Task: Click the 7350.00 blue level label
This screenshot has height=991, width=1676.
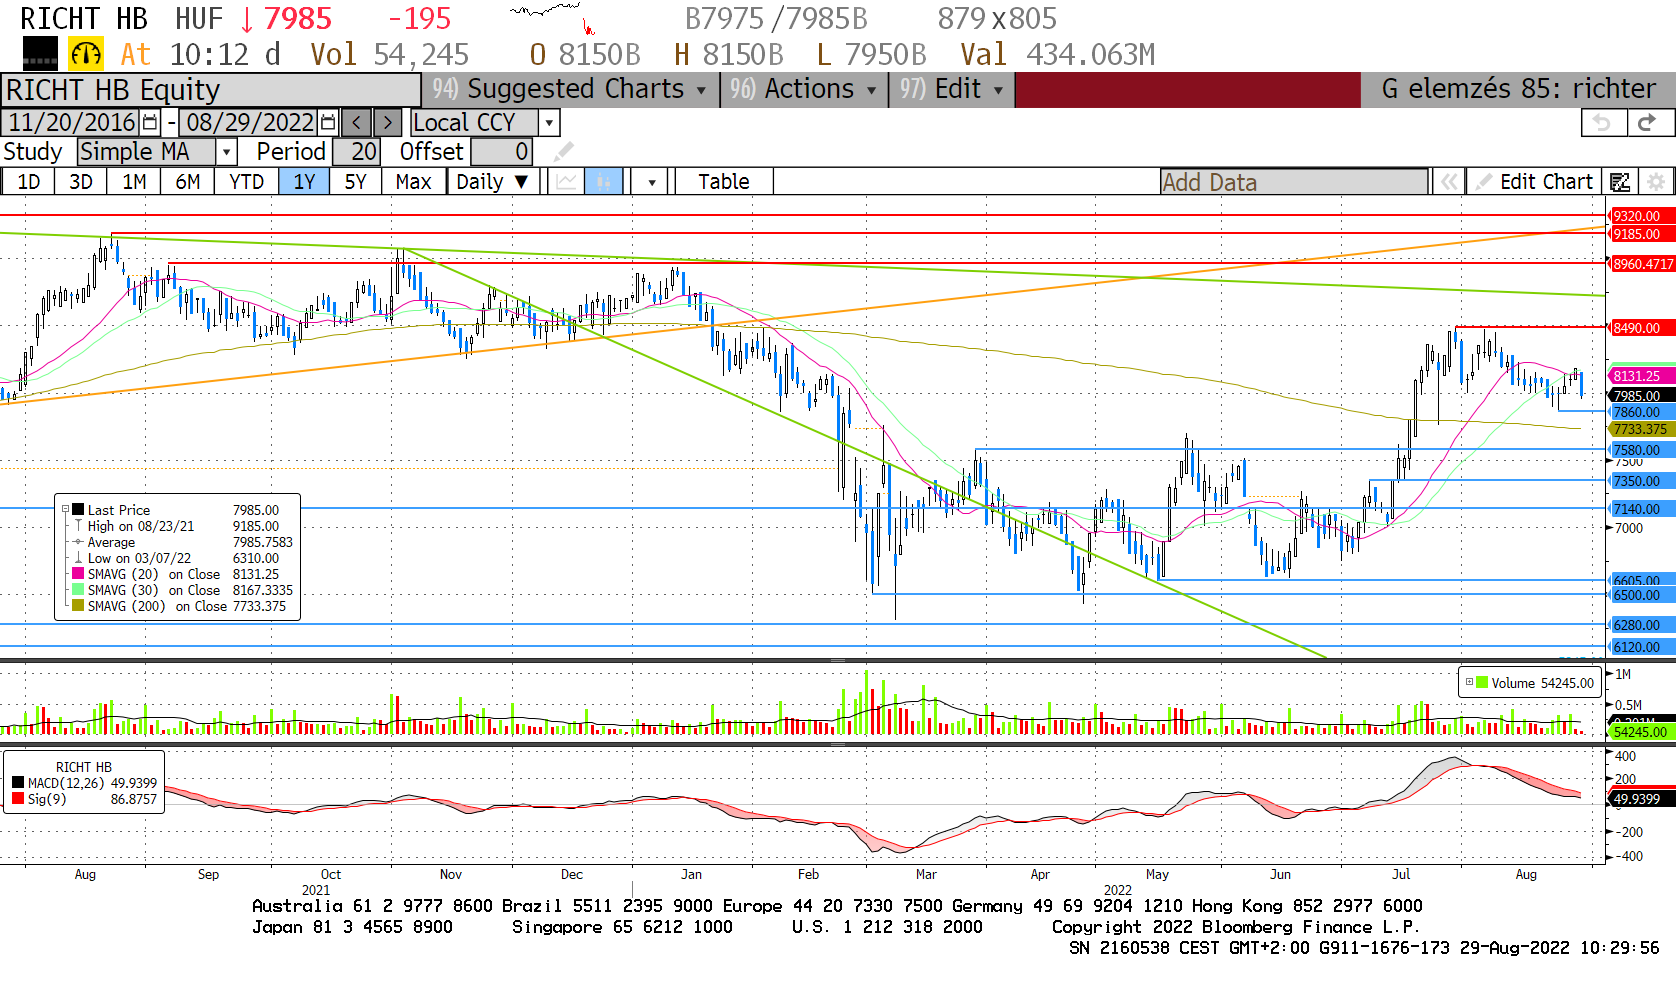Action: point(1640,481)
